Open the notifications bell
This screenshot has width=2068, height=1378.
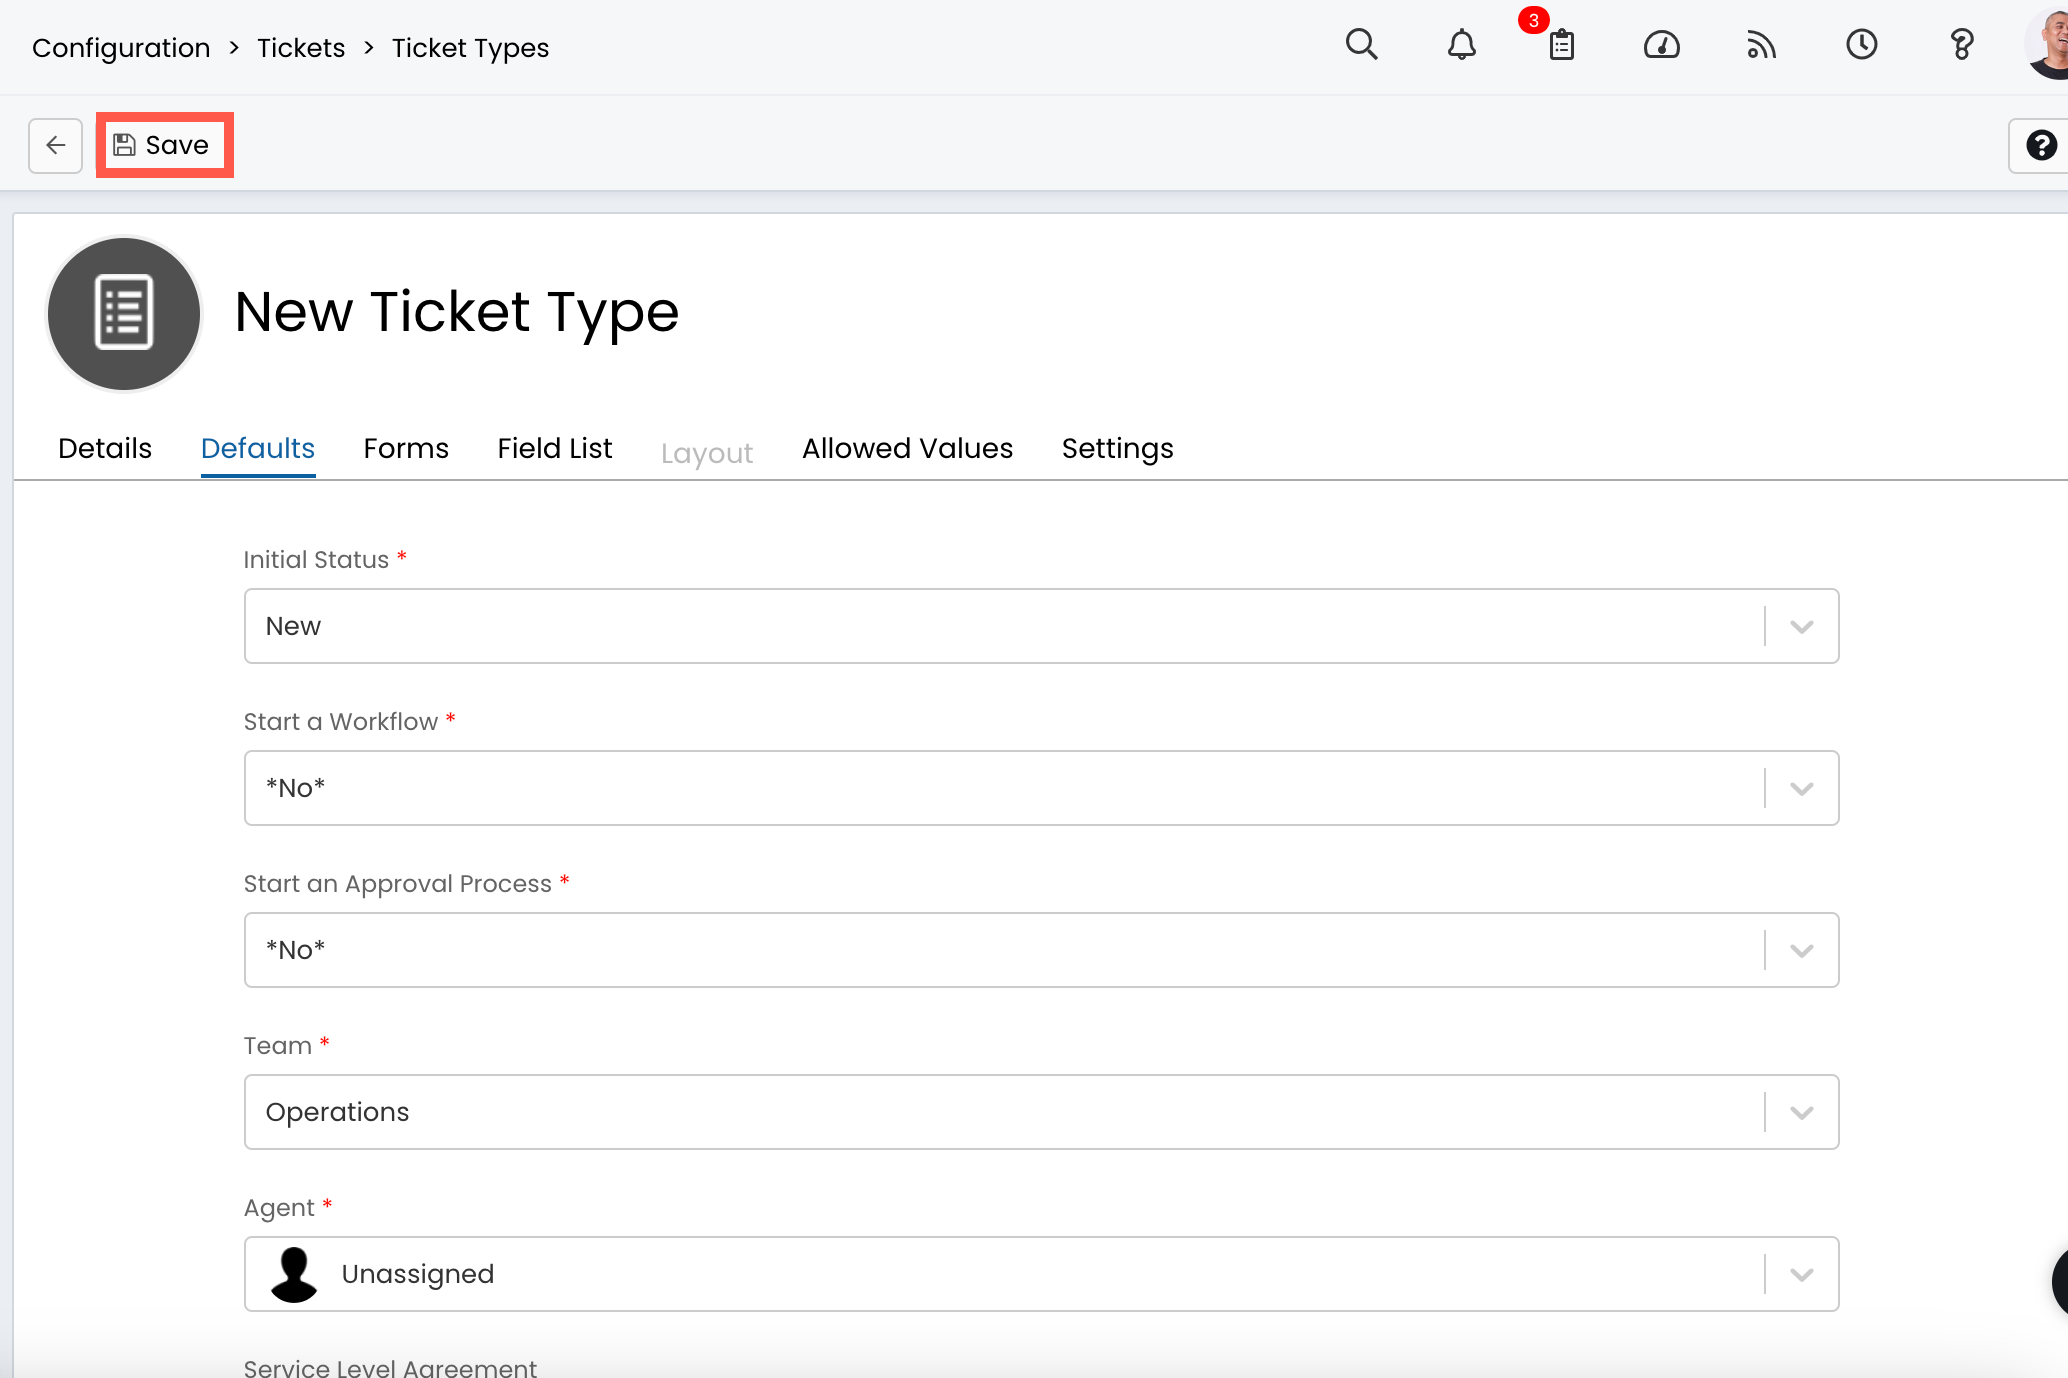[1461, 45]
